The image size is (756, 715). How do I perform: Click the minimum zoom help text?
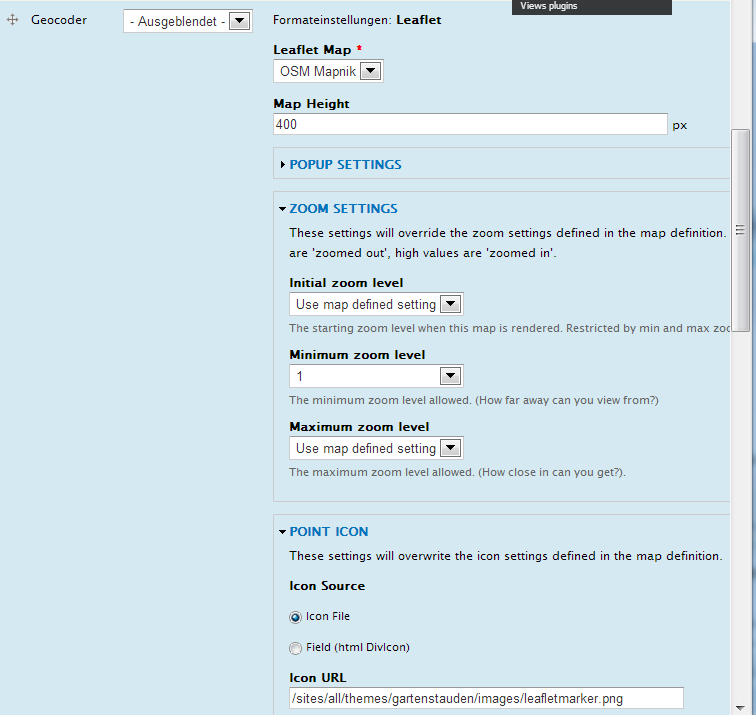tap(474, 400)
